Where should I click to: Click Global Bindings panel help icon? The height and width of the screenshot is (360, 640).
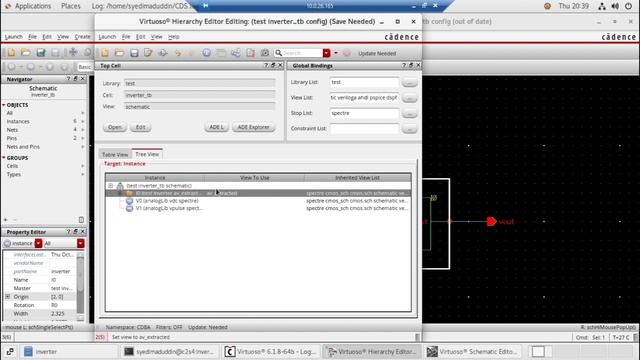coord(404,65)
